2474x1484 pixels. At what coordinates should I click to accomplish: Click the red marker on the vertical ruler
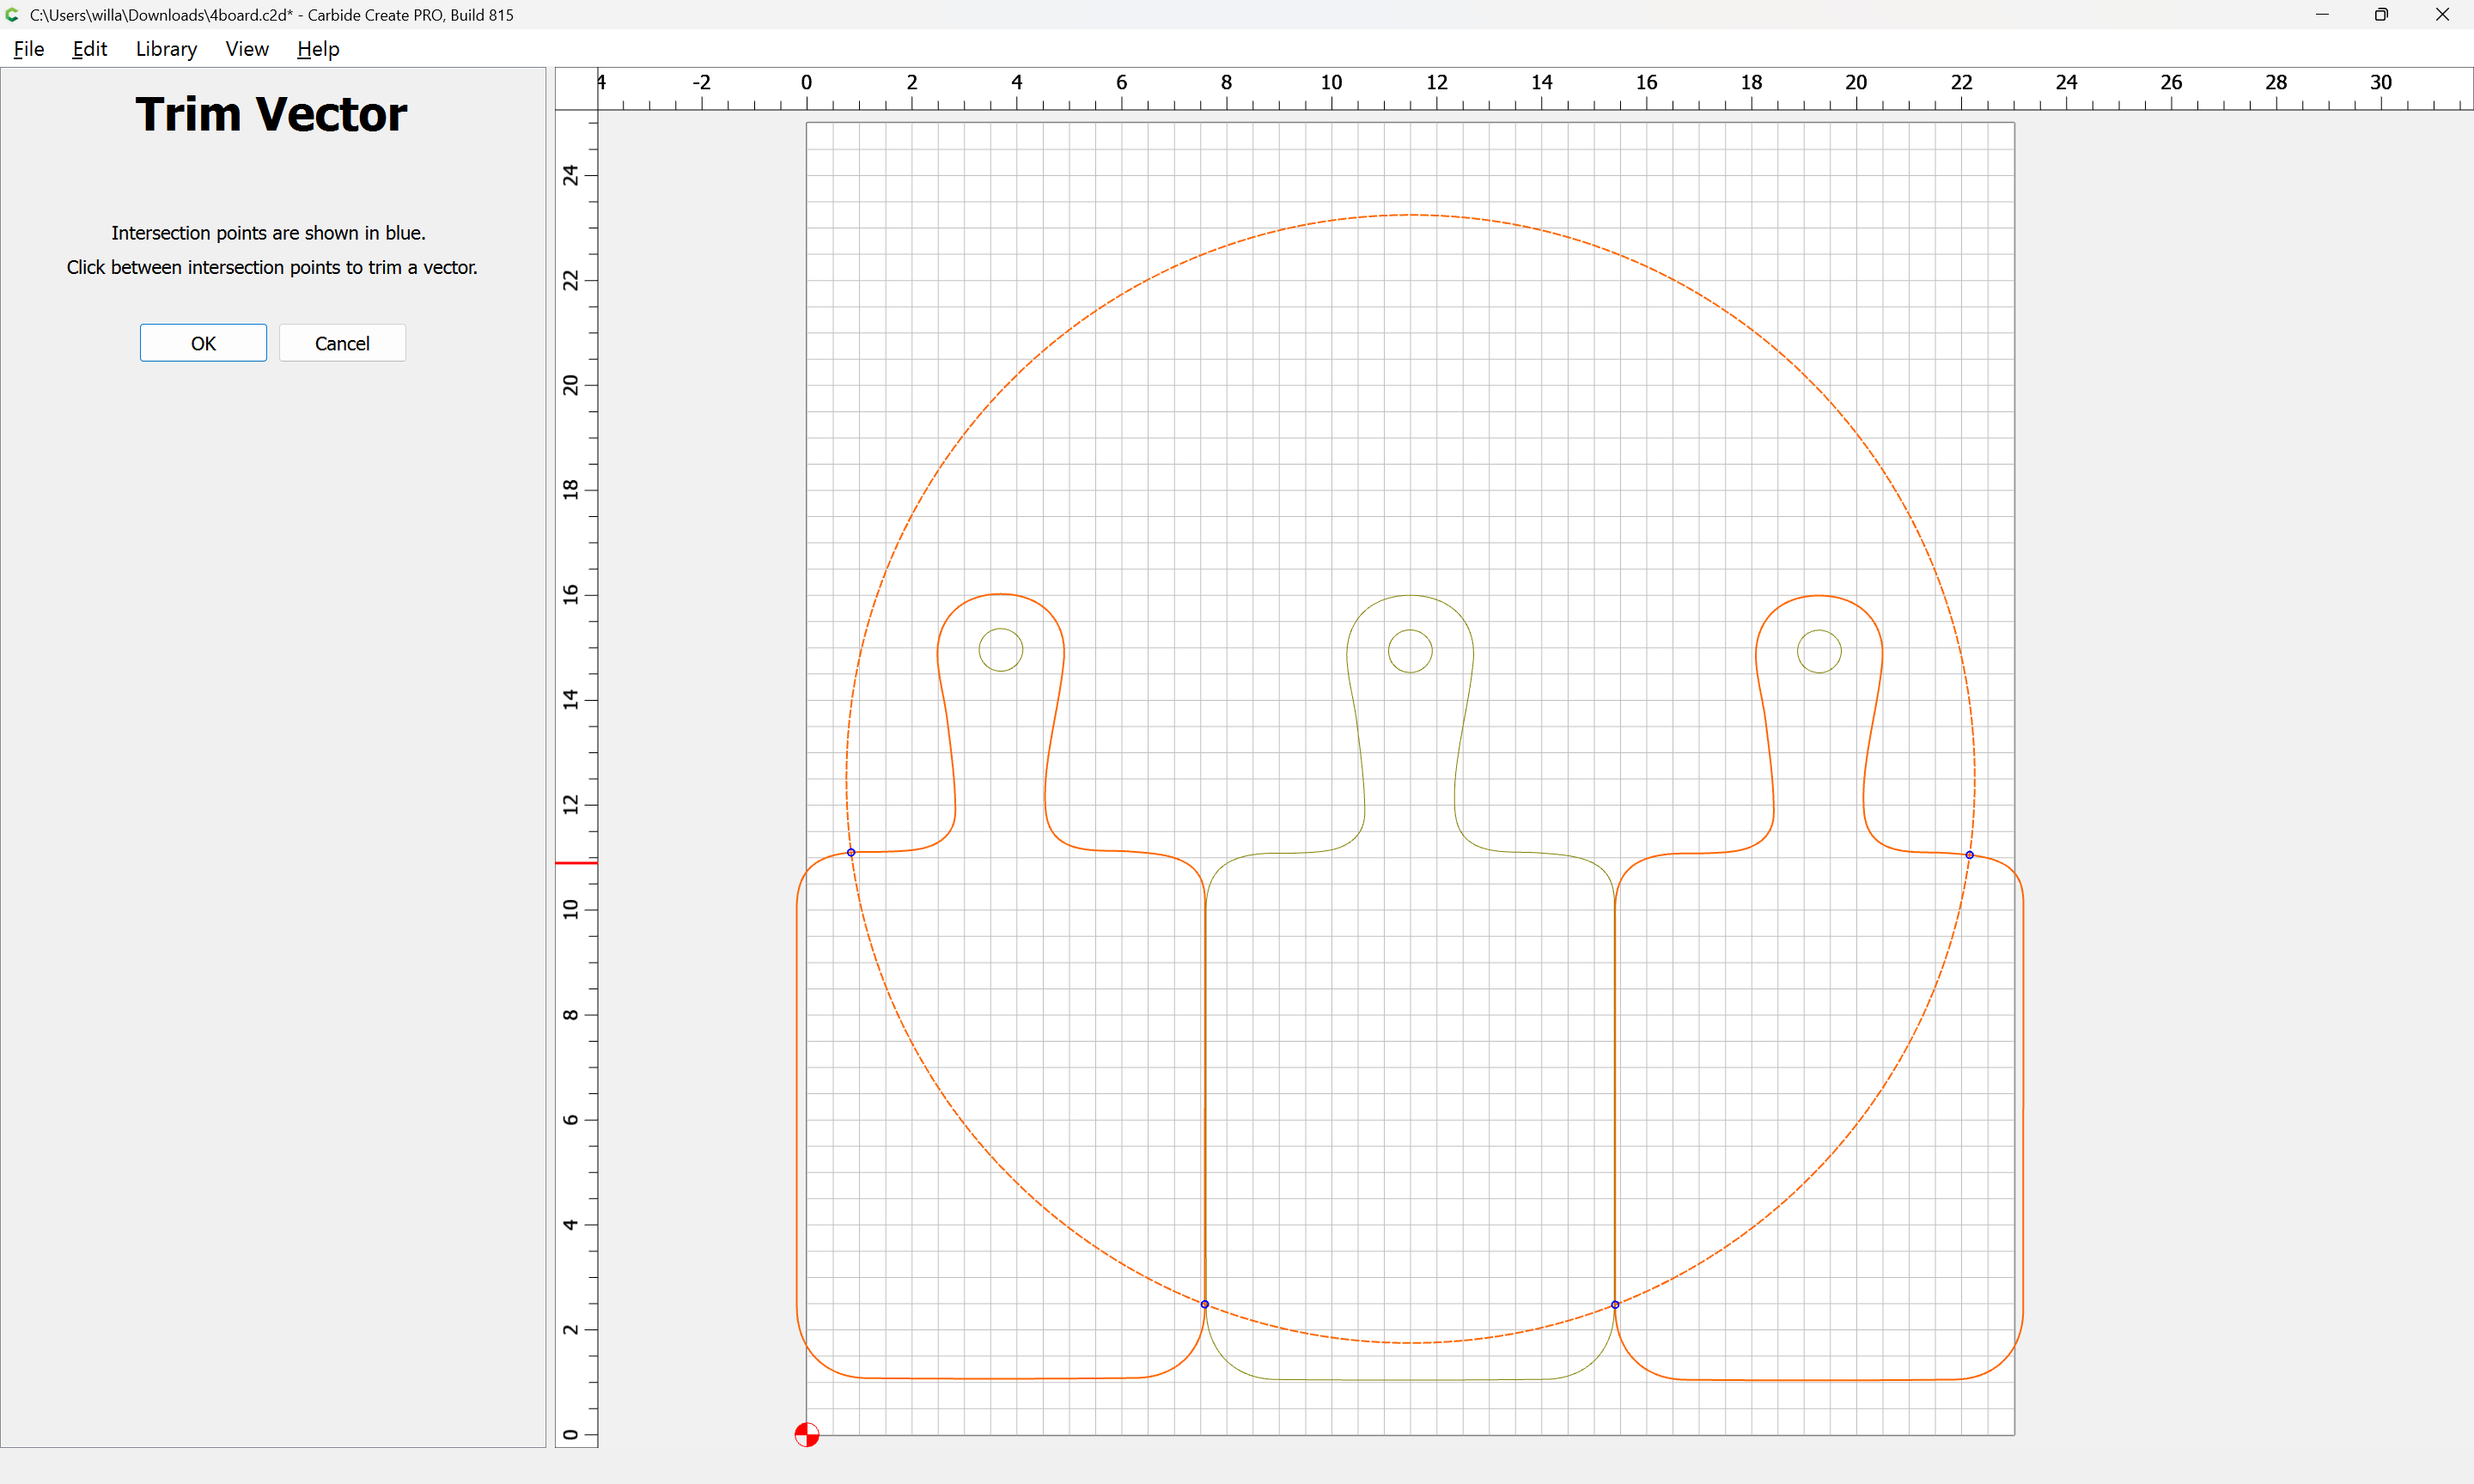576,863
